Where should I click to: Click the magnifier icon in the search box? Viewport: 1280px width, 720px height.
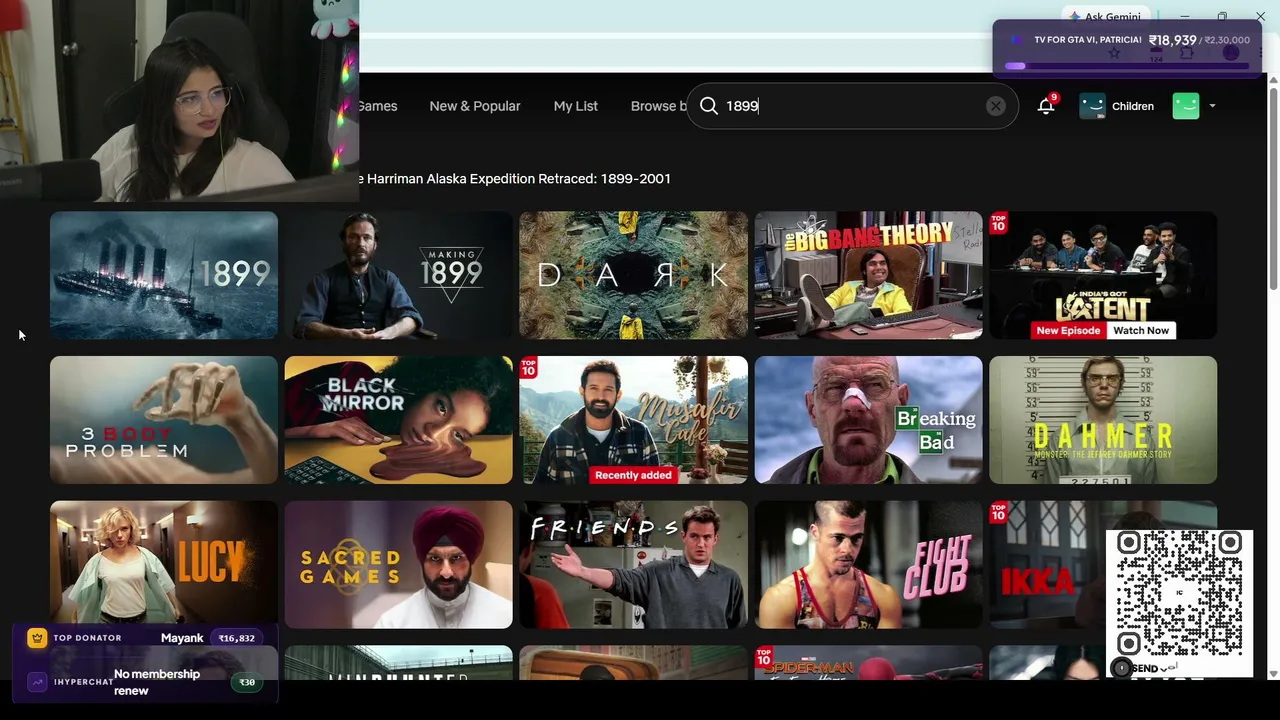click(709, 106)
